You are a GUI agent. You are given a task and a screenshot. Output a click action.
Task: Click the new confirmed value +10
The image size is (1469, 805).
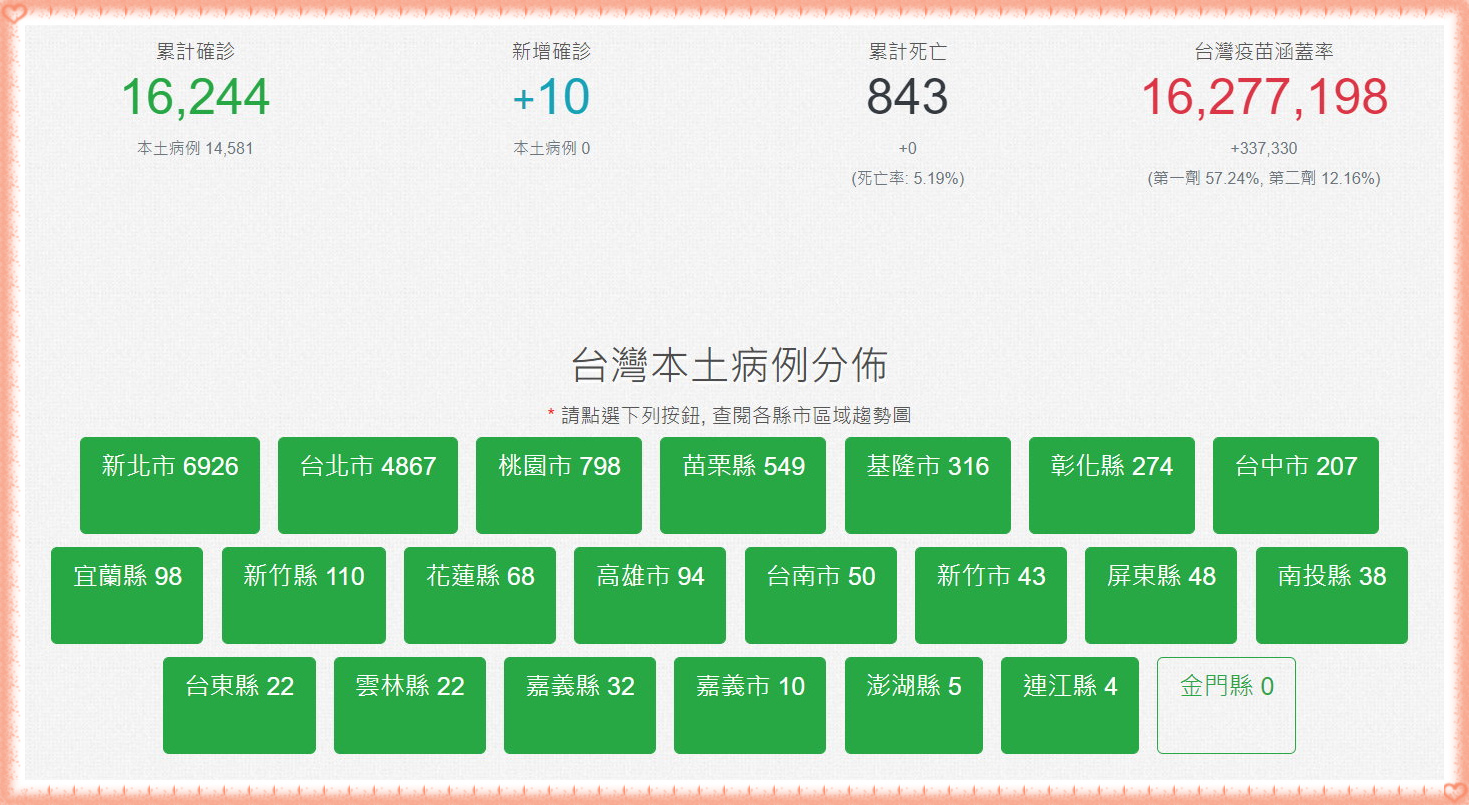[551, 97]
